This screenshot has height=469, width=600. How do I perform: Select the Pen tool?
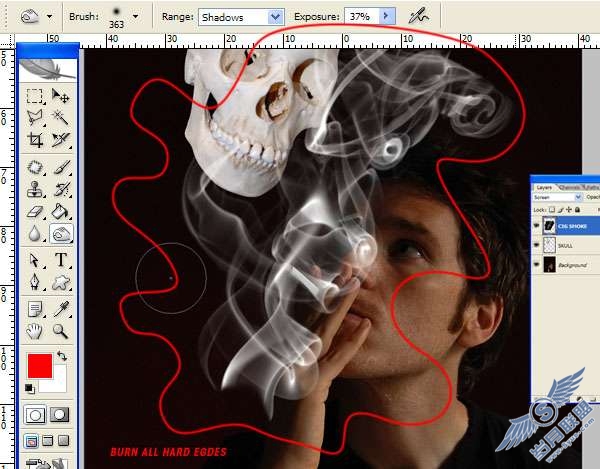tap(35, 282)
